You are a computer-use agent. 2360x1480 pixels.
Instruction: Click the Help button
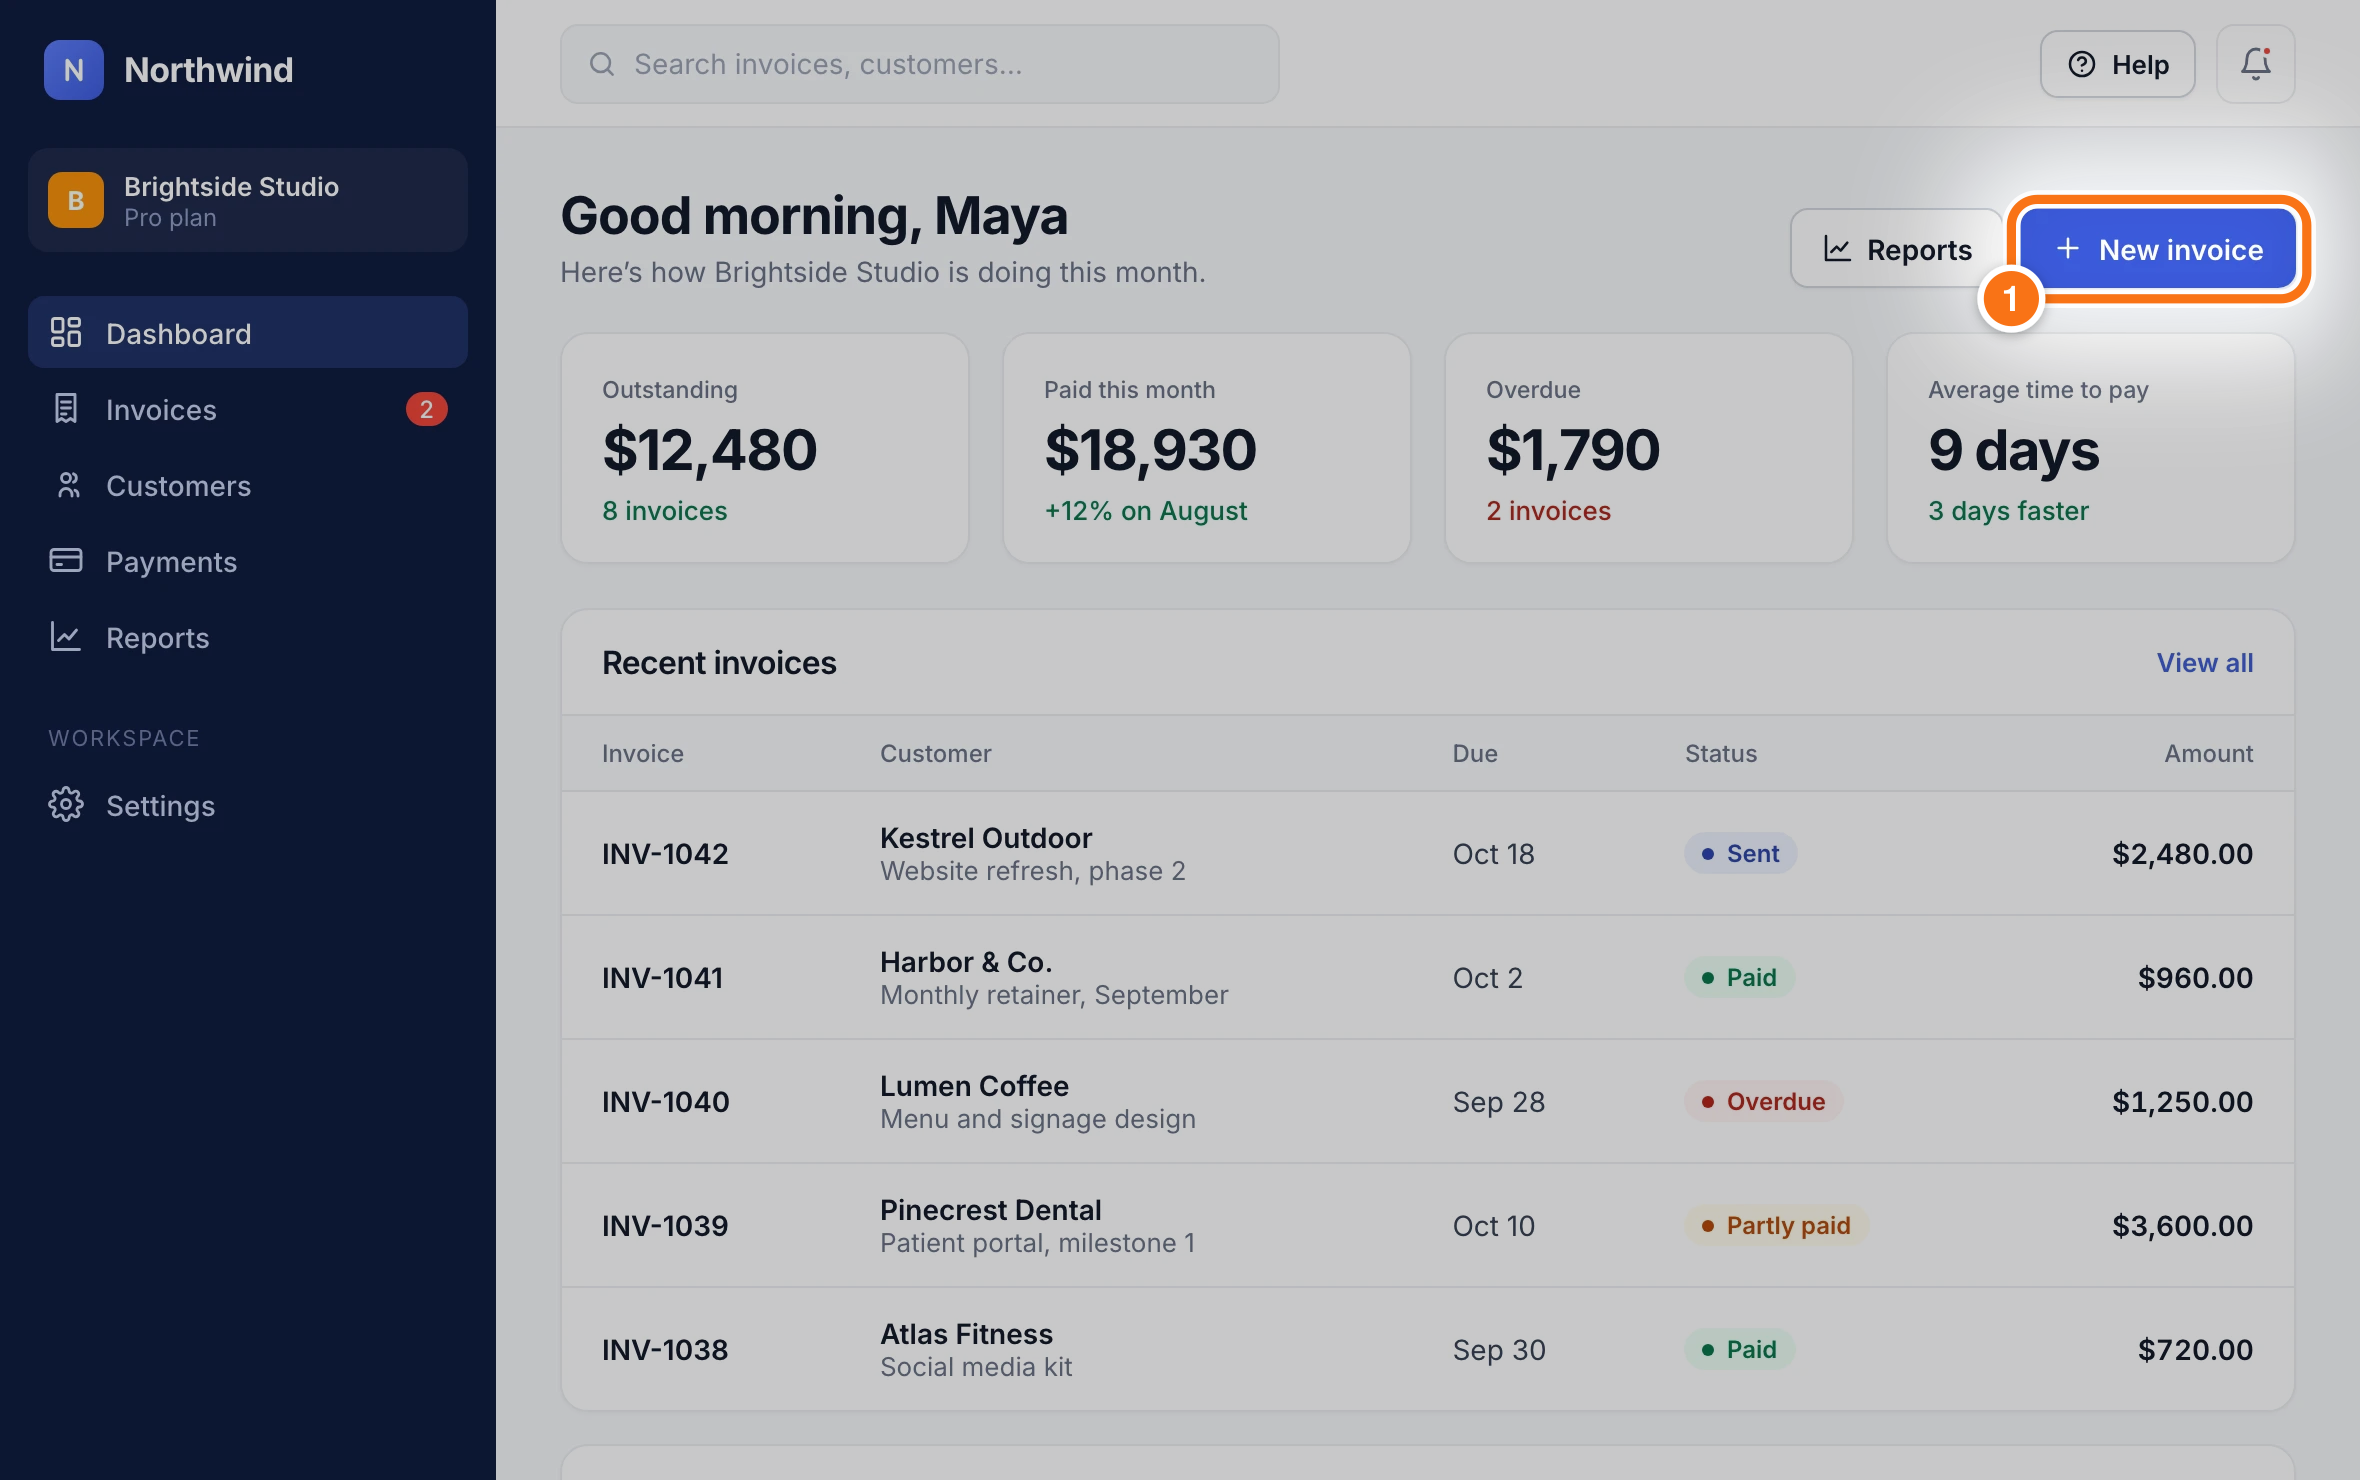tap(2117, 64)
